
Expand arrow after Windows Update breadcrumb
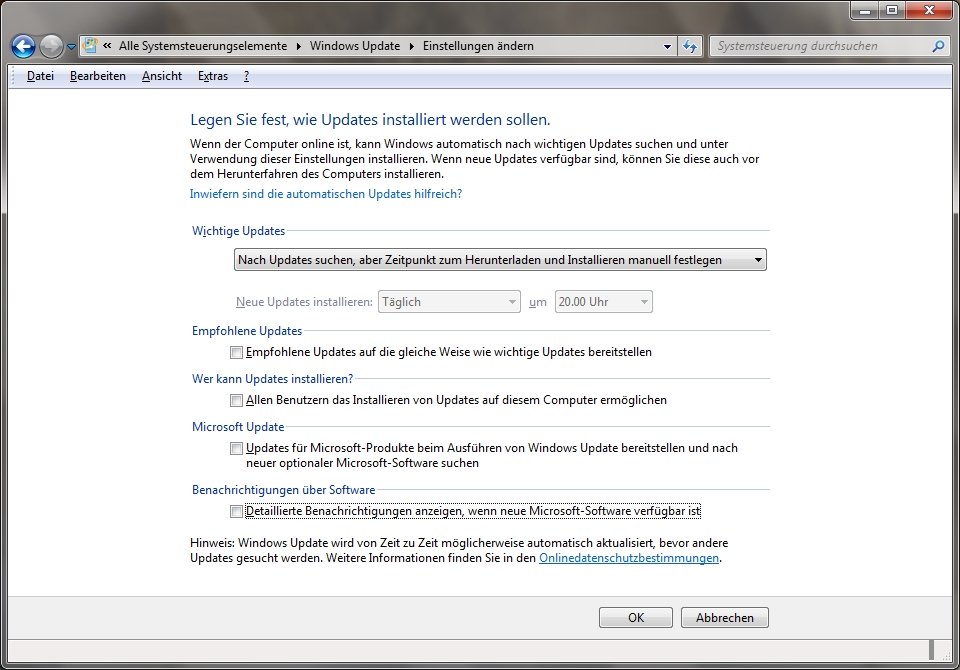point(411,46)
